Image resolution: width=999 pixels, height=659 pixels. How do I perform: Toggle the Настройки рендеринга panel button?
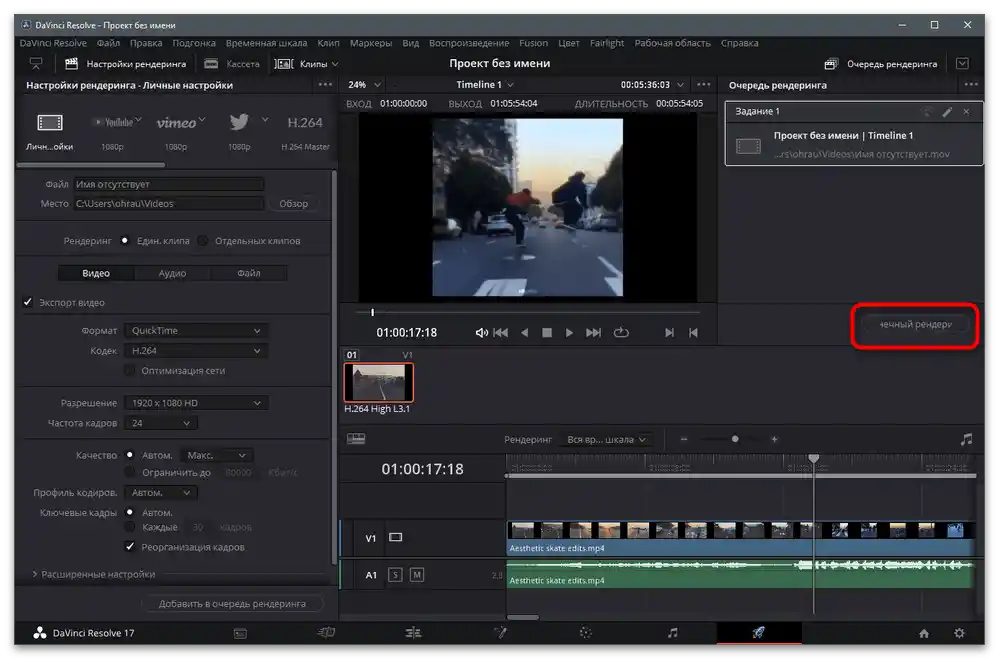[x=126, y=64]
